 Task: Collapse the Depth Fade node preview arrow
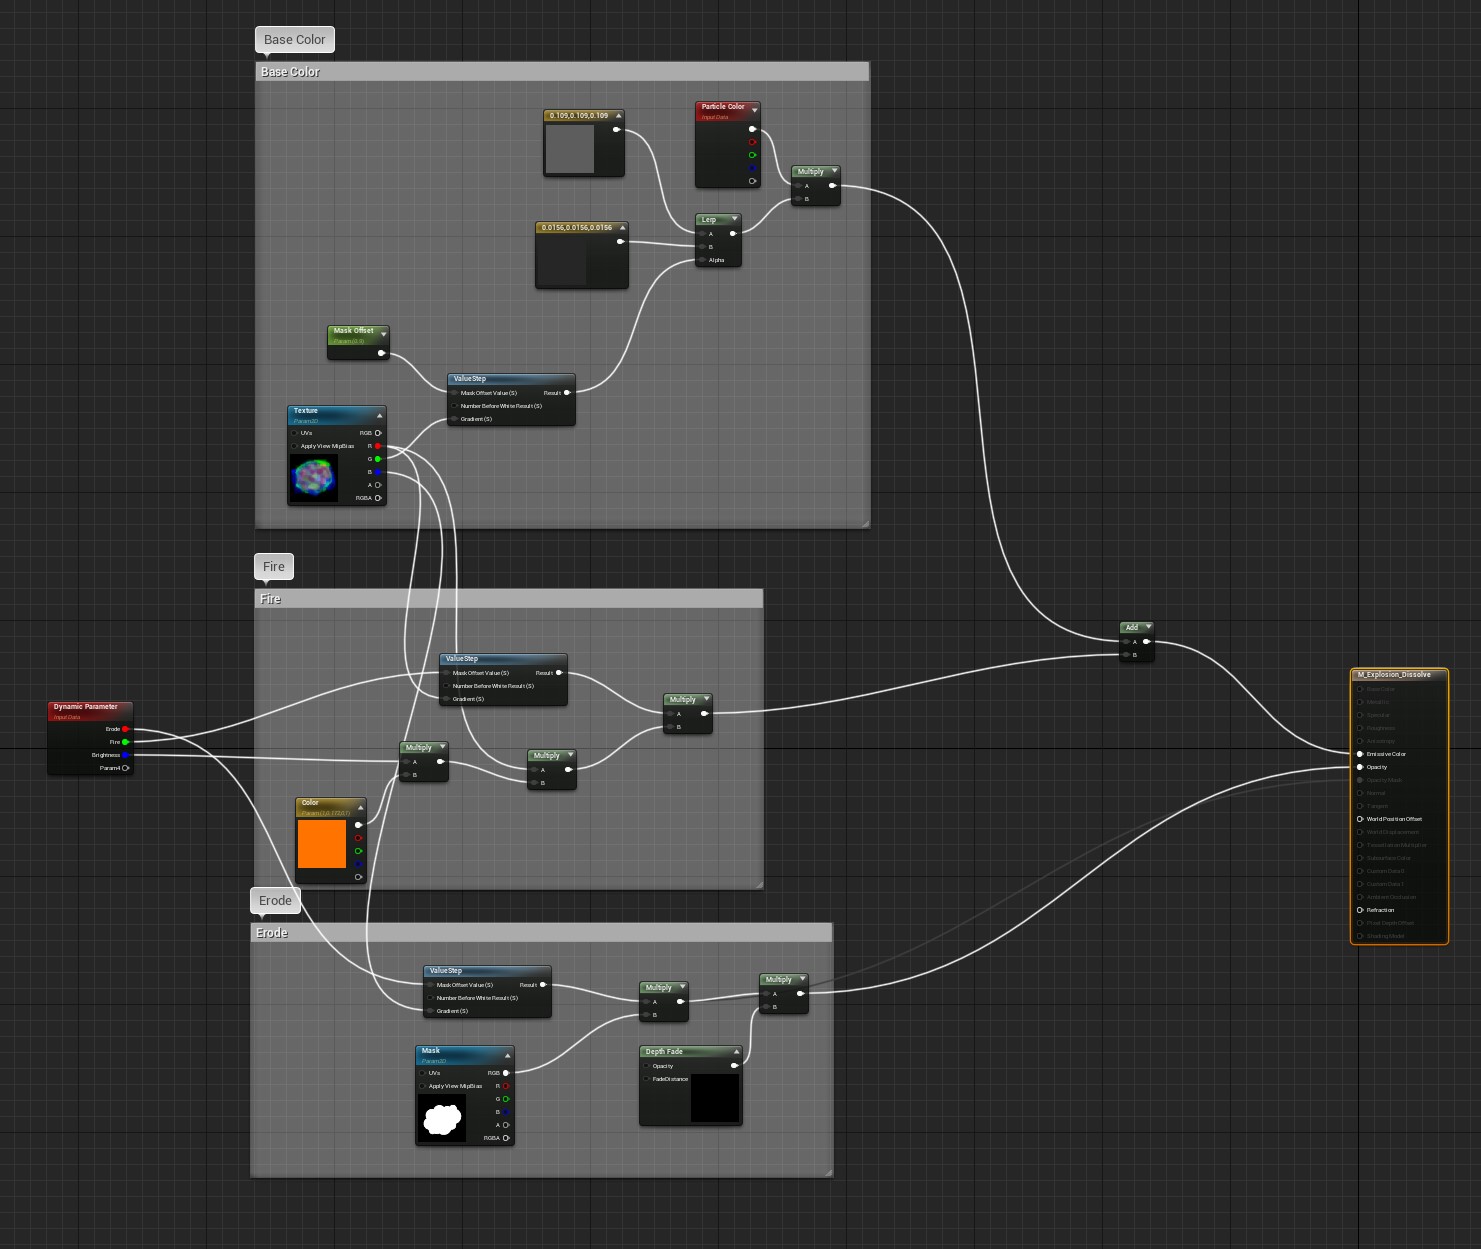(736, 1052)
